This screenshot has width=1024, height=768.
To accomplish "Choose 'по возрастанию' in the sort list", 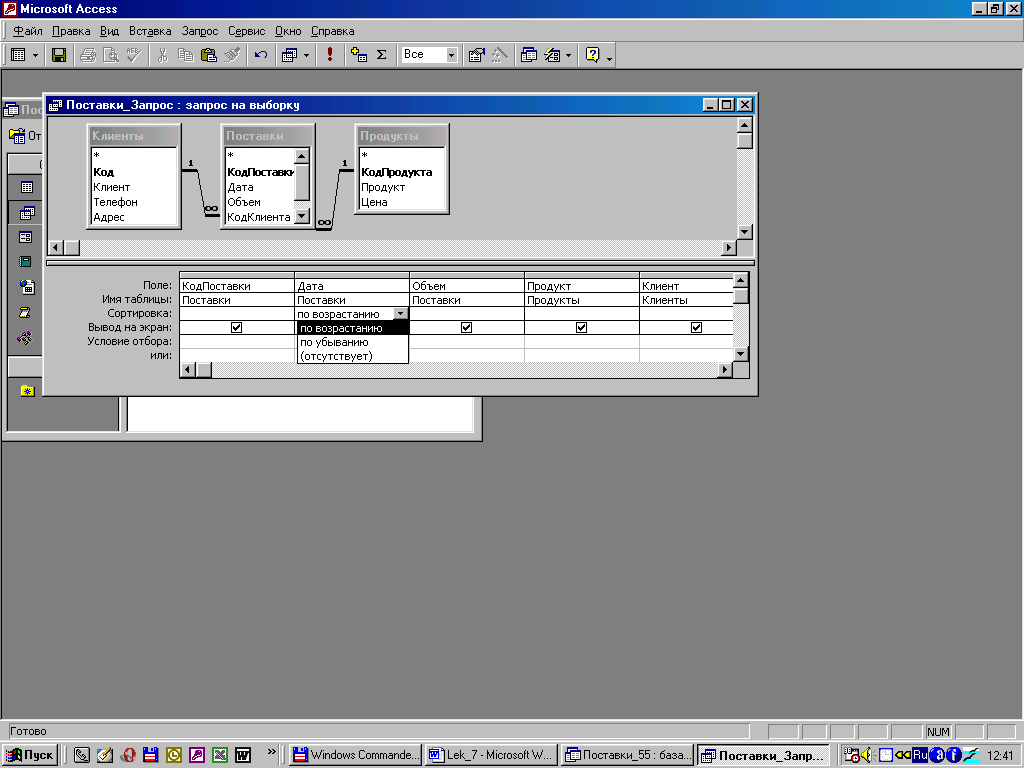I will [x=353, y=328].
